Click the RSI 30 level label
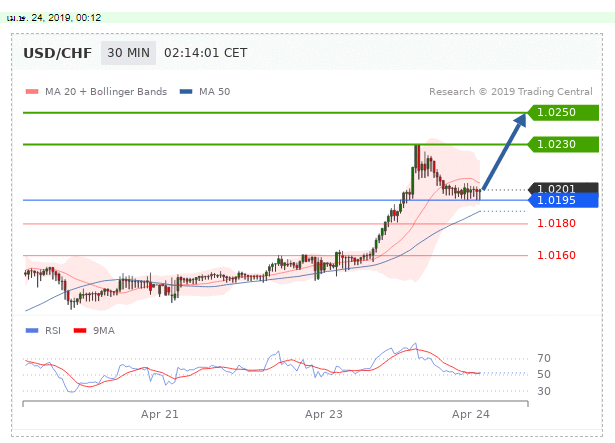Screen dimensions: 615x443 (x=544, y=391)
